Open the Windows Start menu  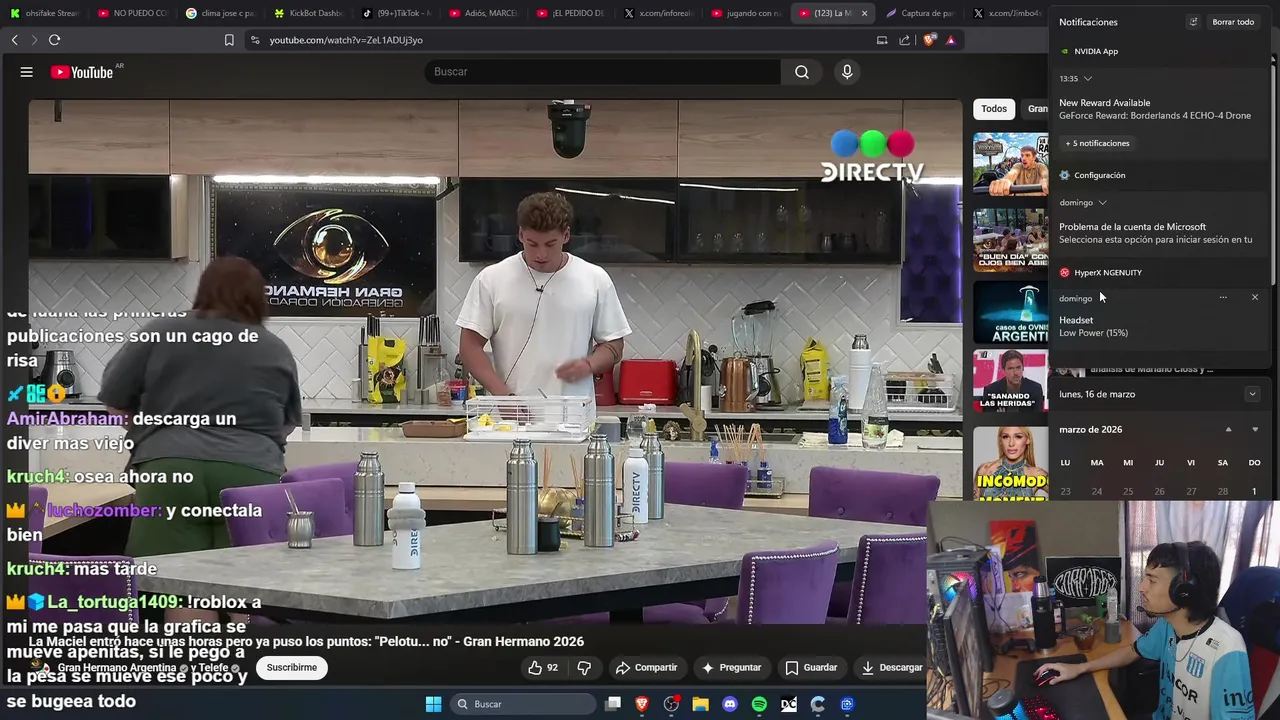tap(433, 704)
